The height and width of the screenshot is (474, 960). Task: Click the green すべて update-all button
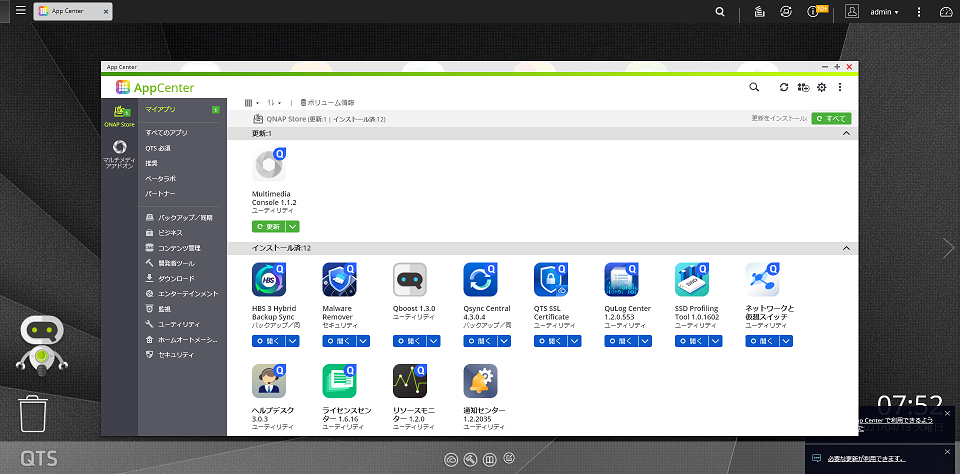point(831,119)
